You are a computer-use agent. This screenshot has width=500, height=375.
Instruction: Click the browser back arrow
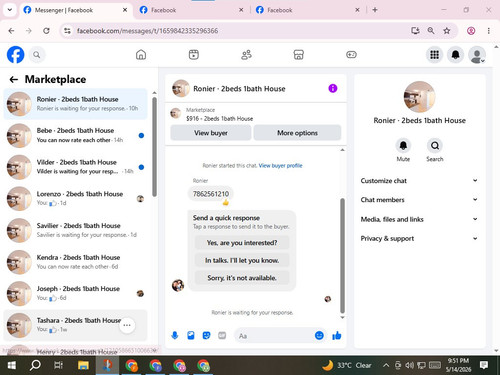pos(11,31)
